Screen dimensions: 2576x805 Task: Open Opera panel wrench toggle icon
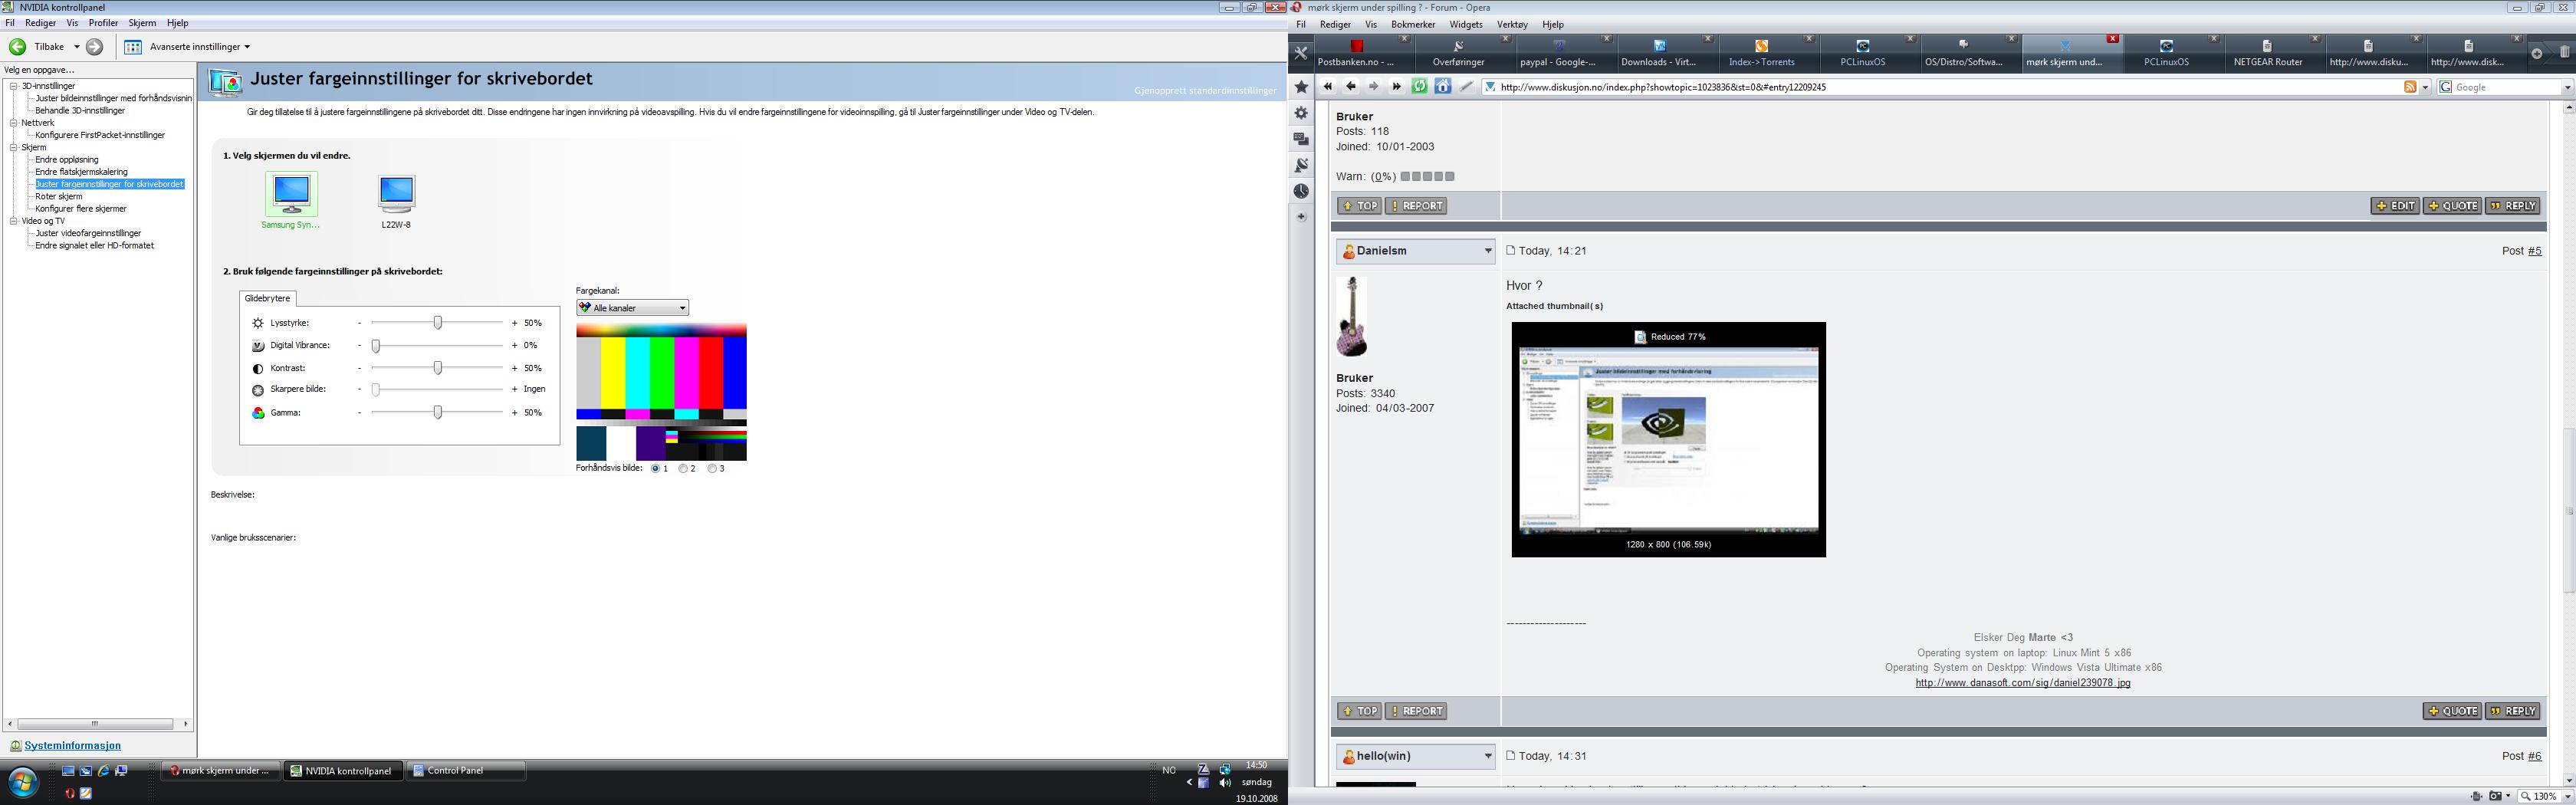(1301, 53)
